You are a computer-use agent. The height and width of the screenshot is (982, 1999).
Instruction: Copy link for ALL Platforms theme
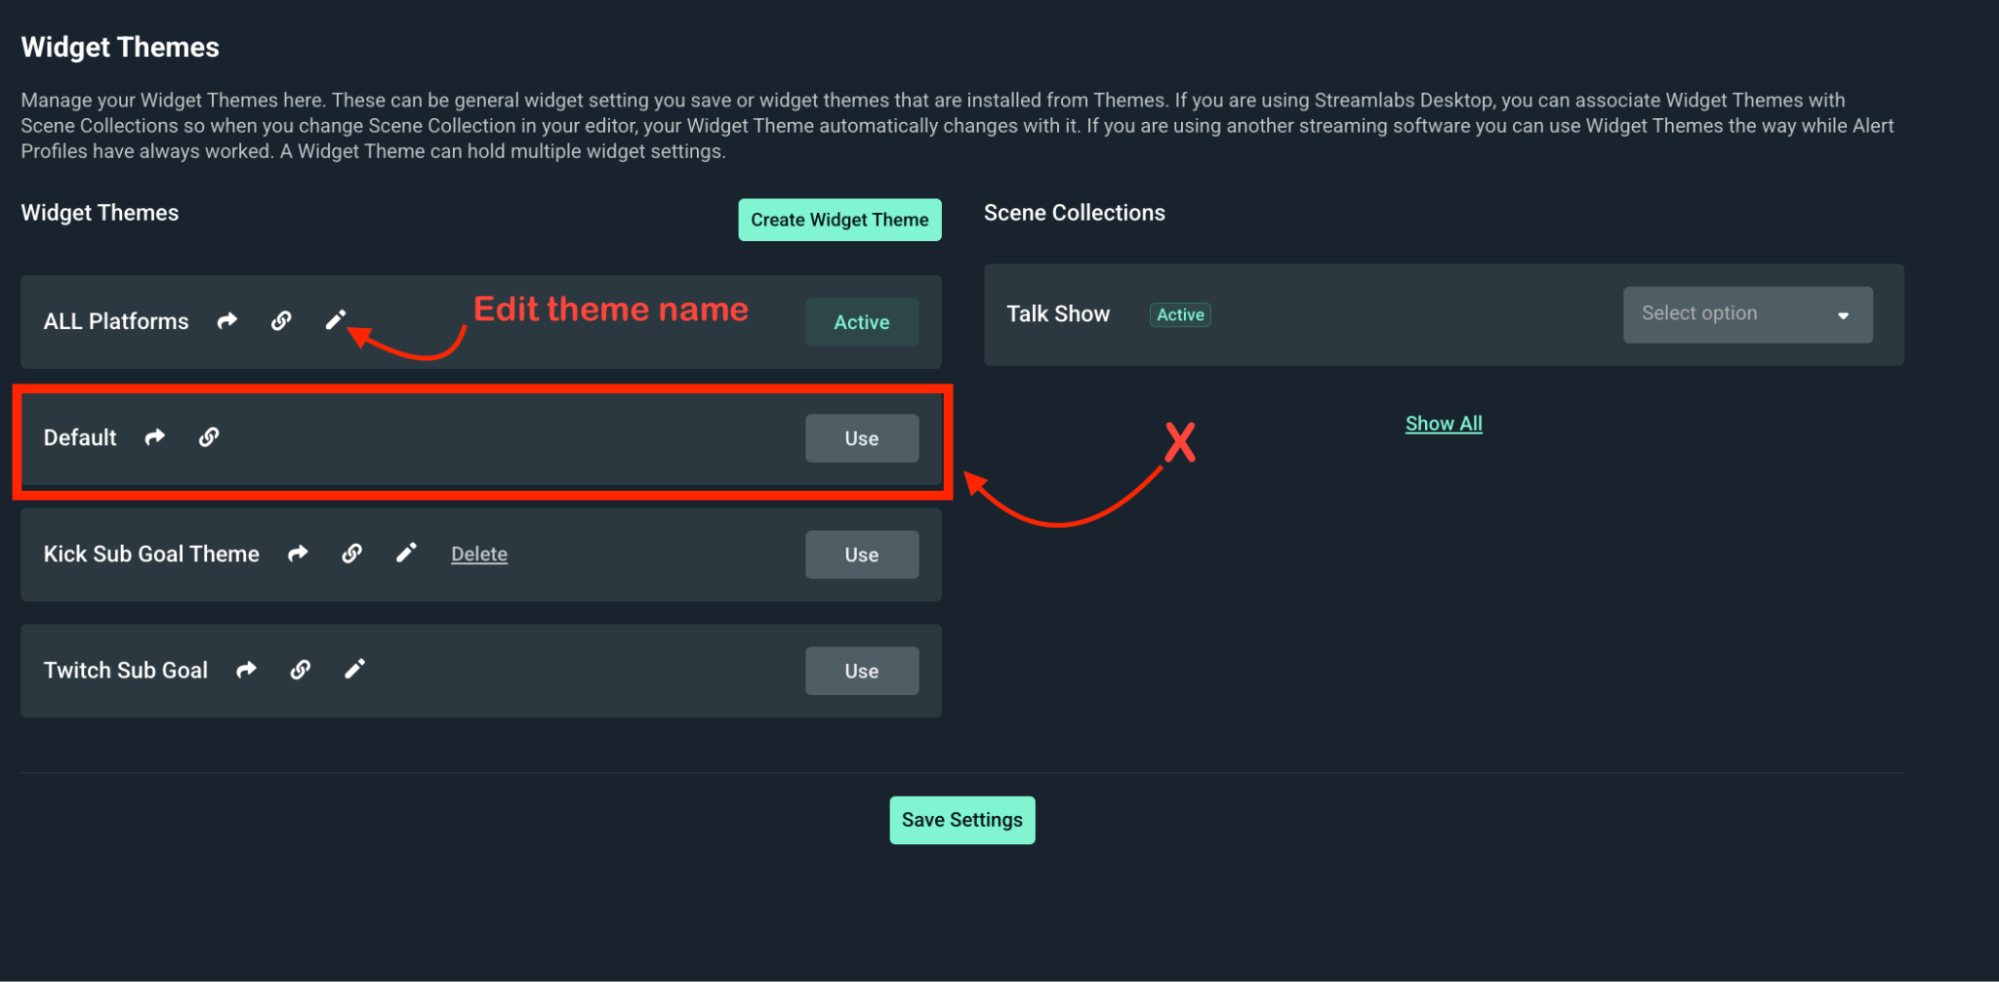(x=281, y=321)
